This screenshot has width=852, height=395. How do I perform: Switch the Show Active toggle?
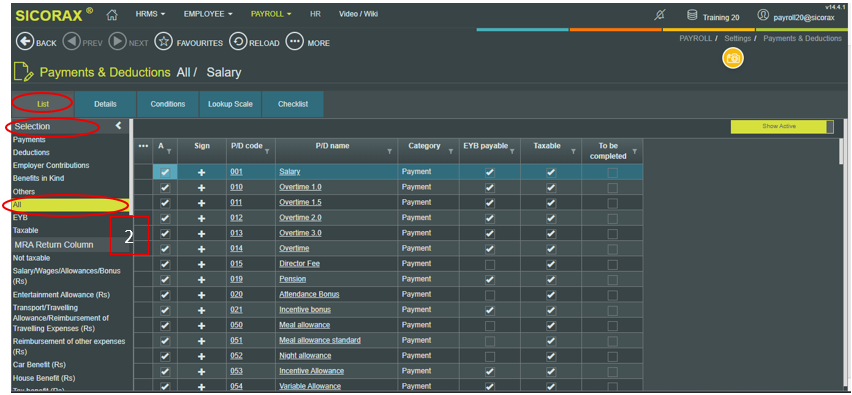tap(782, 127)
